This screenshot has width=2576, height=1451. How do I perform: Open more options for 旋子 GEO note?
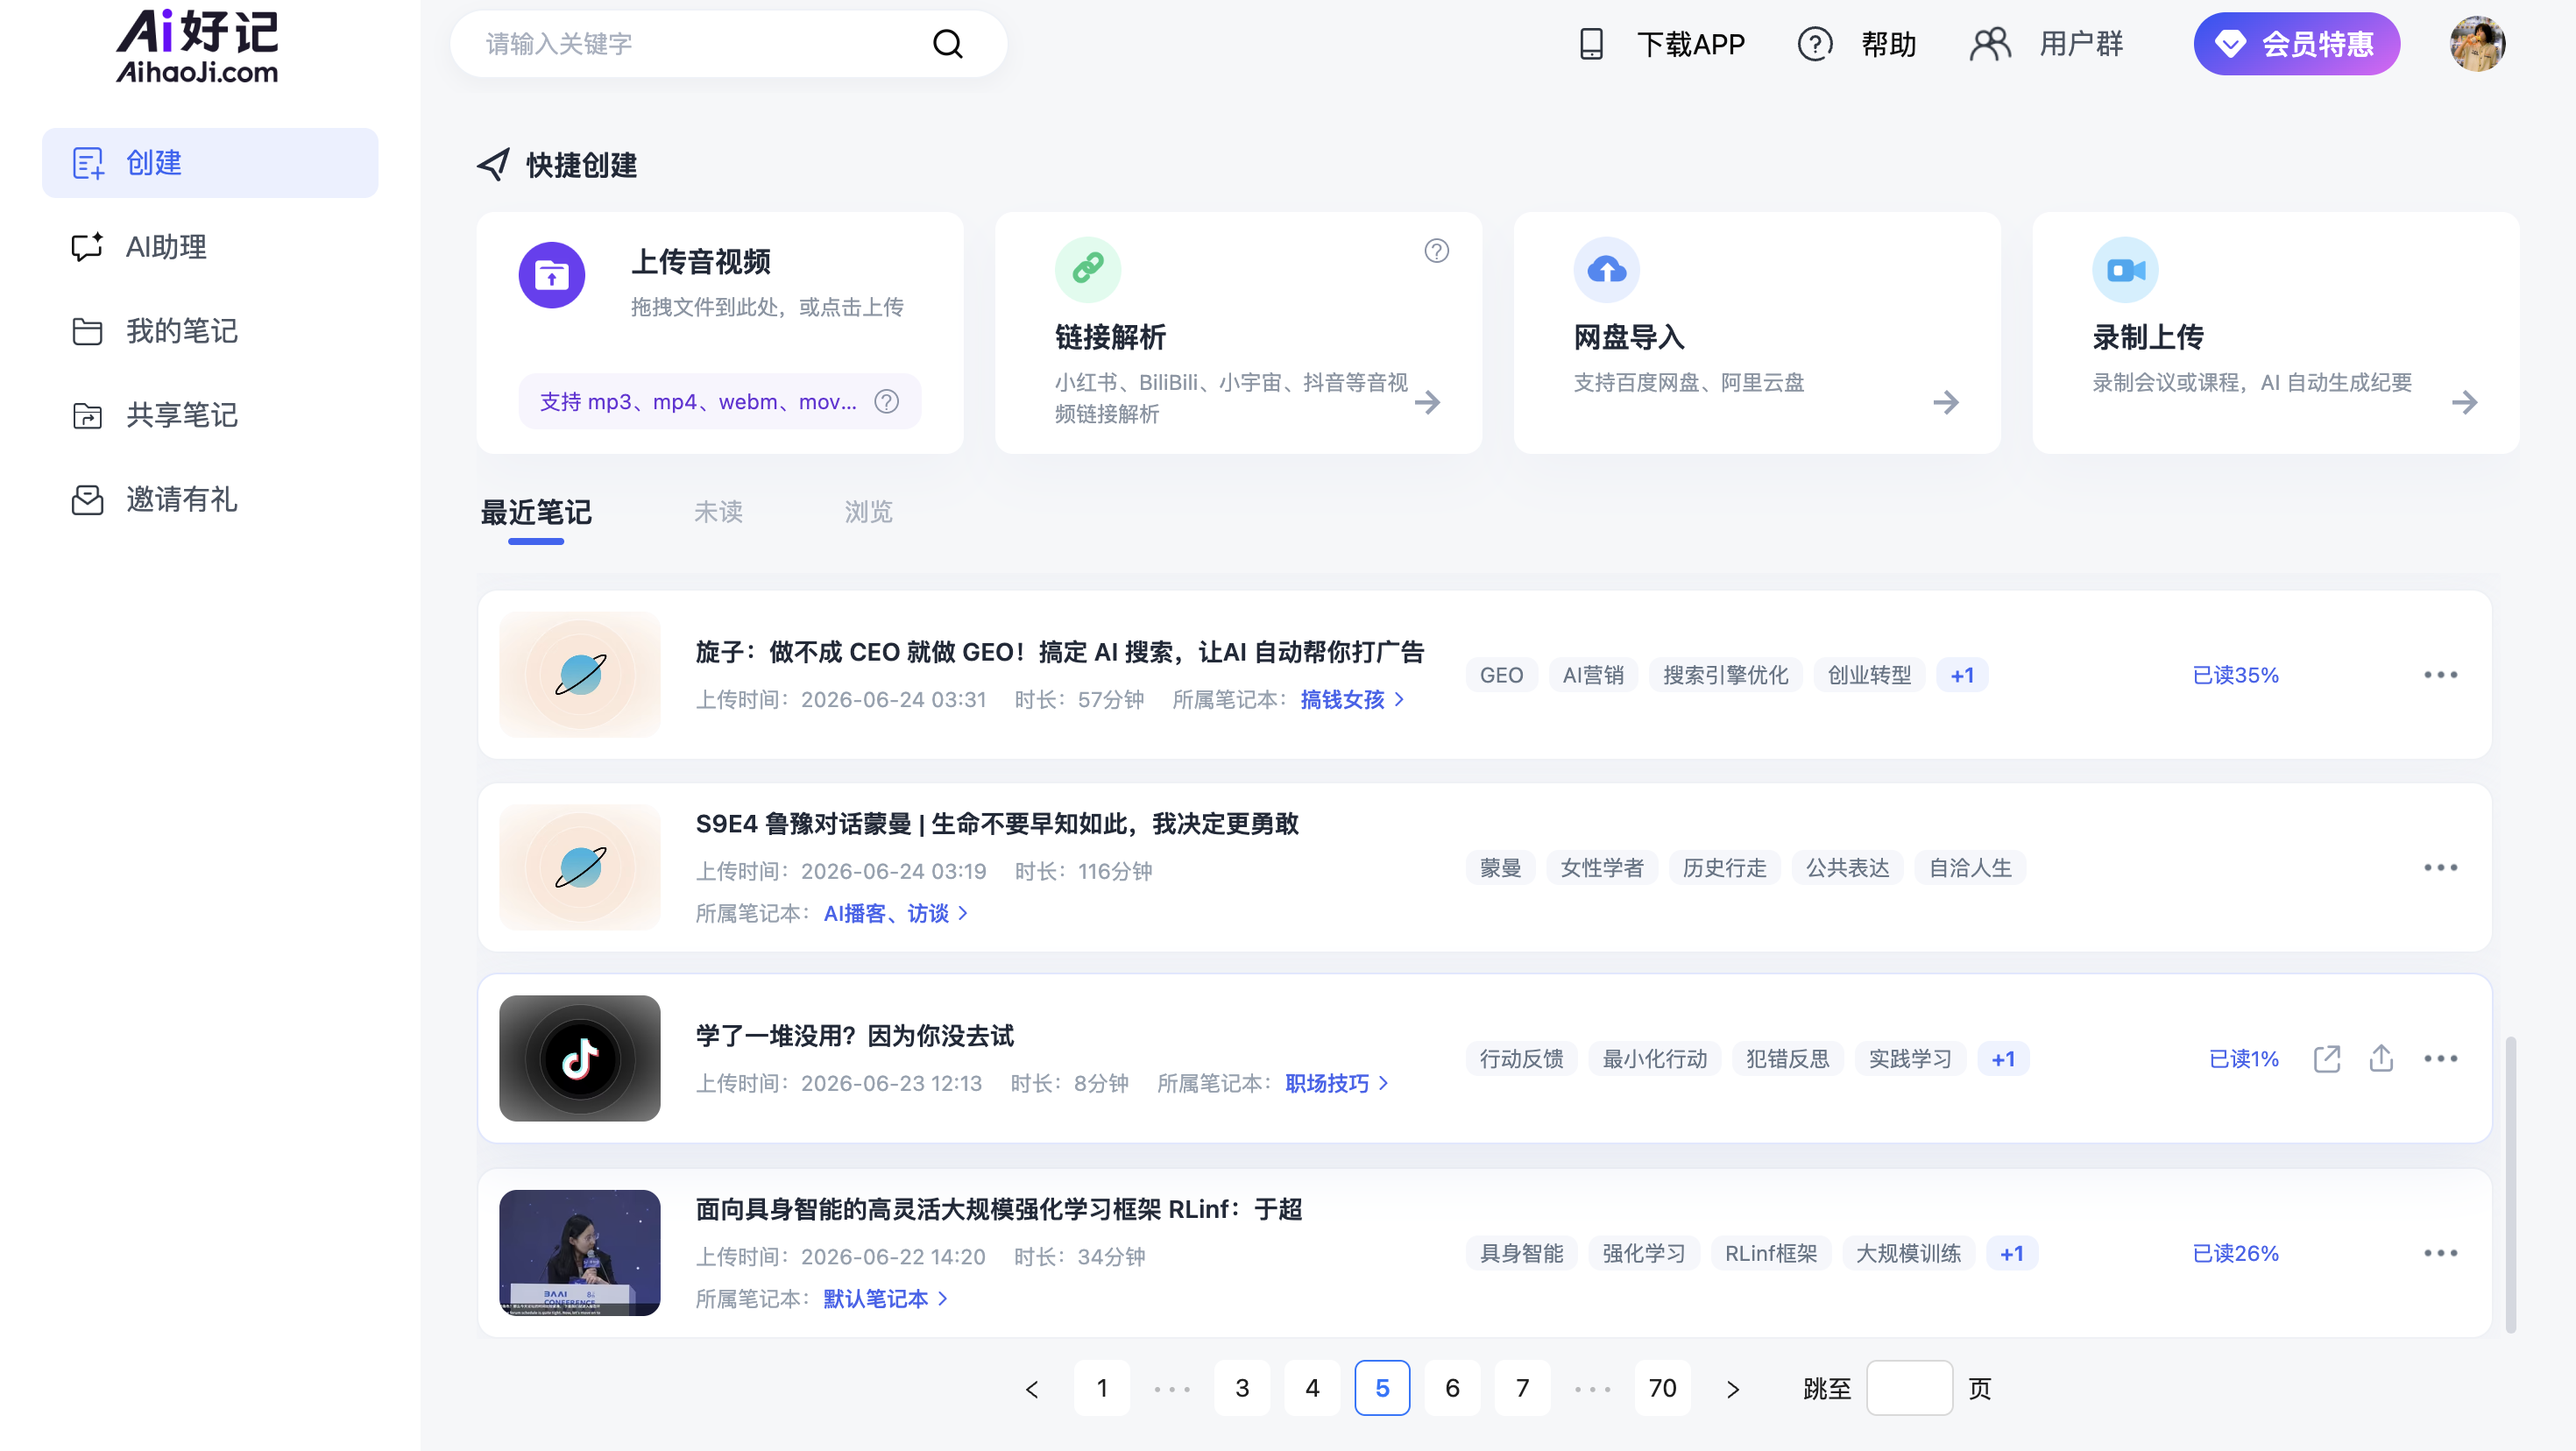(x=2440, y=675)
